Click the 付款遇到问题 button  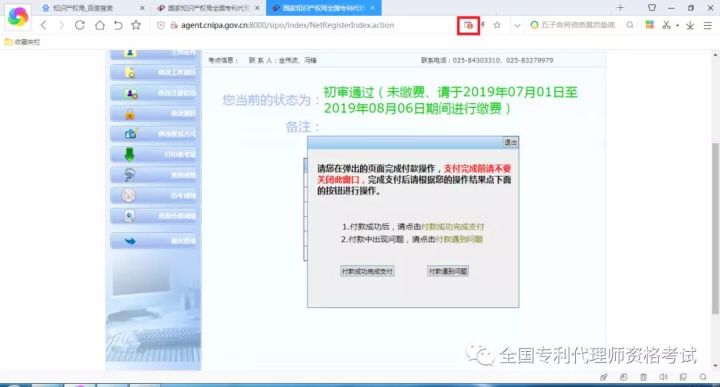point(448,271)
